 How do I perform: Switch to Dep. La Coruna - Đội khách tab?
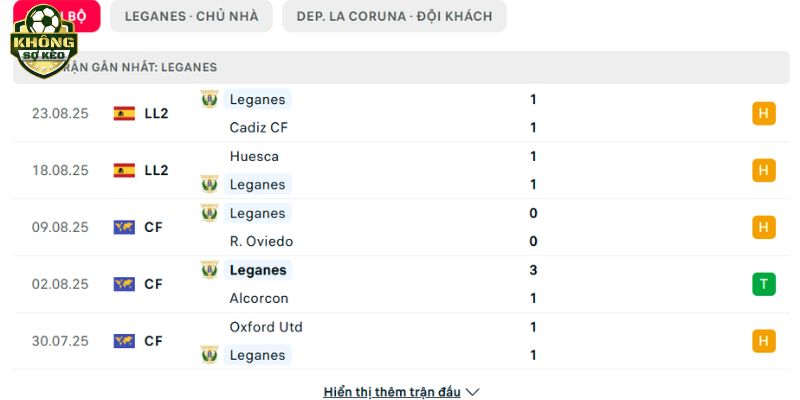pos(394,16)
